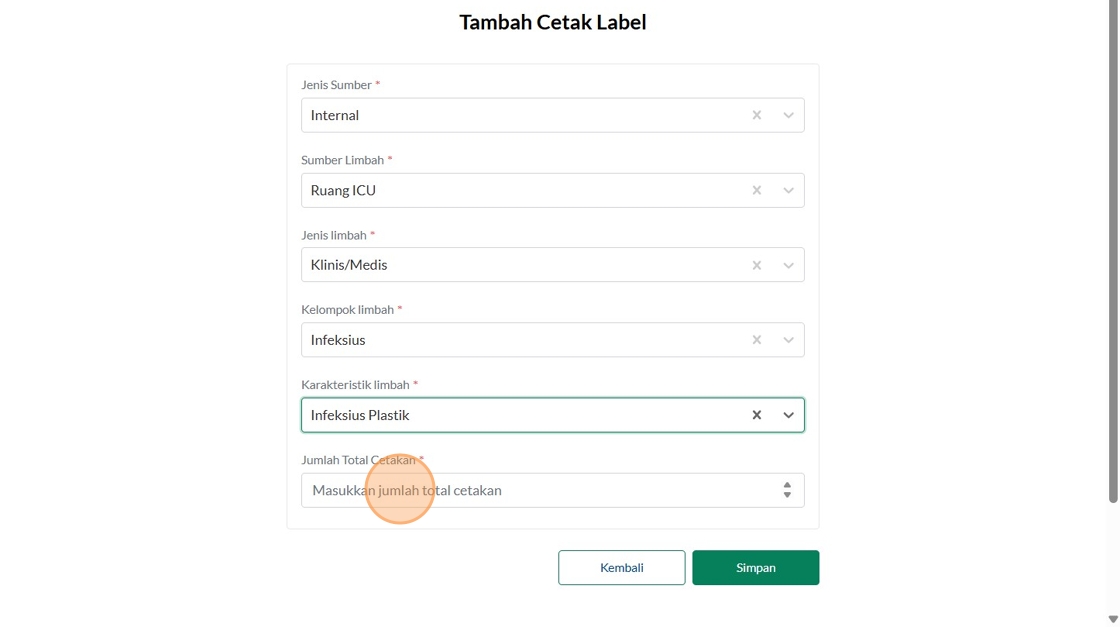Expand the Karakteristik limbah dropdown arrow
Image resolution: width=1120 pixels, height=627 pixels.
point(788,415)
